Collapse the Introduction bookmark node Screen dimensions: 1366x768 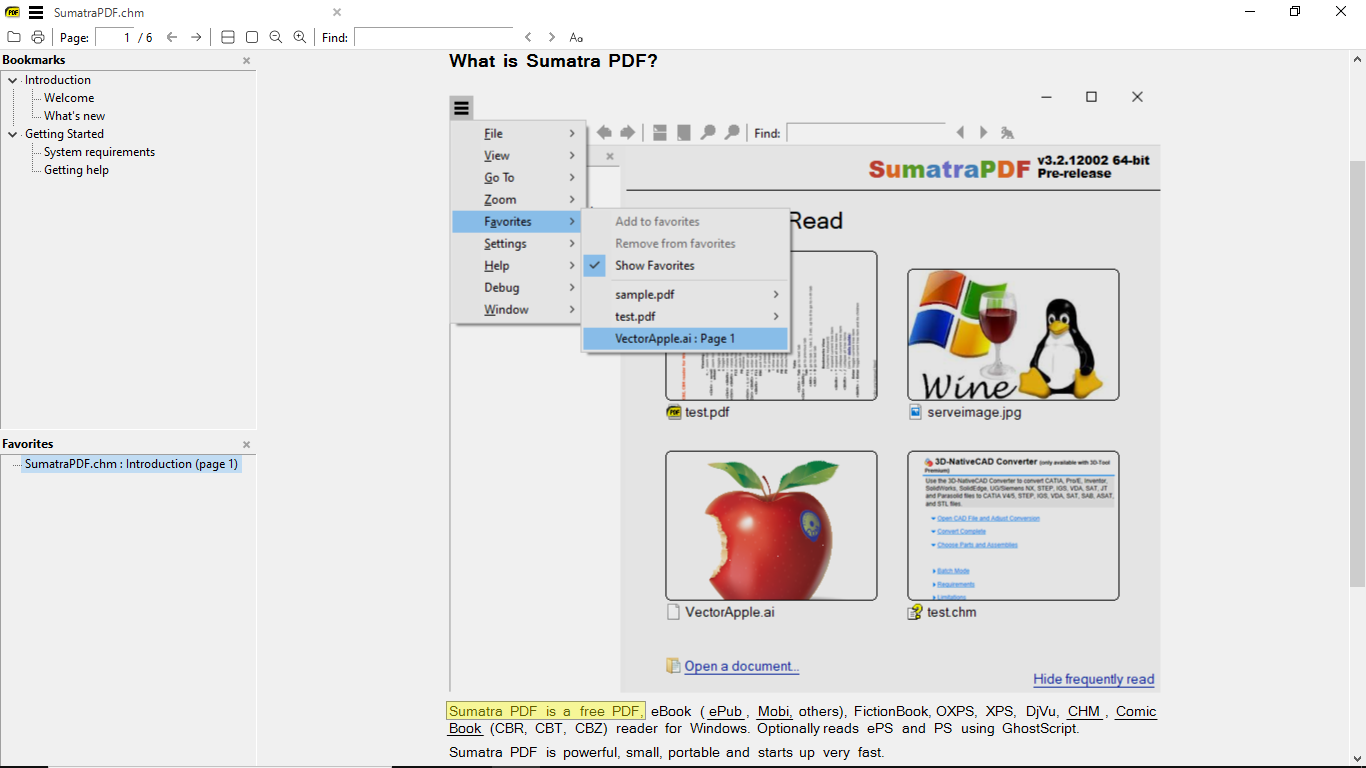[x=13, y=80]
